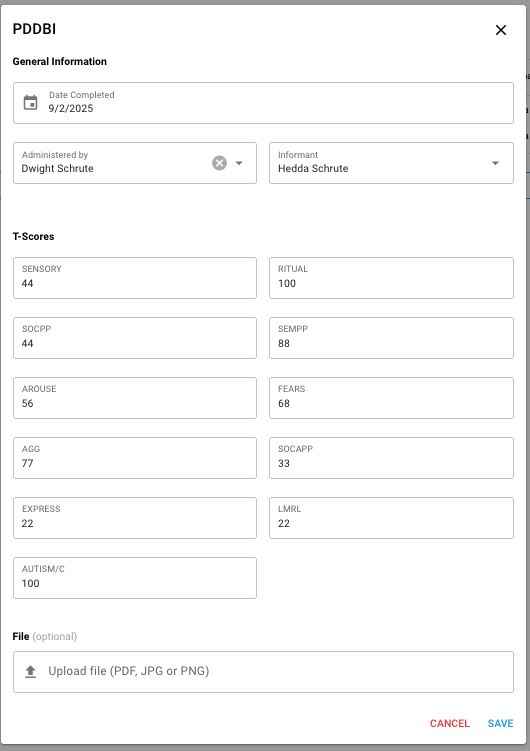Select the EXPRESS score field
This screenshot has height=751, width=530.
pos(135,518)
